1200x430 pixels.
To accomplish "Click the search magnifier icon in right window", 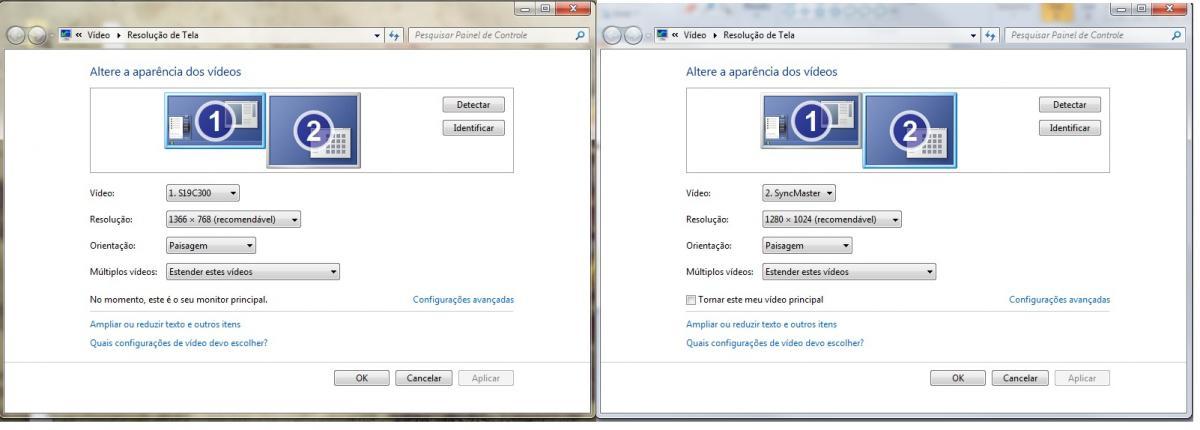I will pyautogui.click(x=1177, y=35).
